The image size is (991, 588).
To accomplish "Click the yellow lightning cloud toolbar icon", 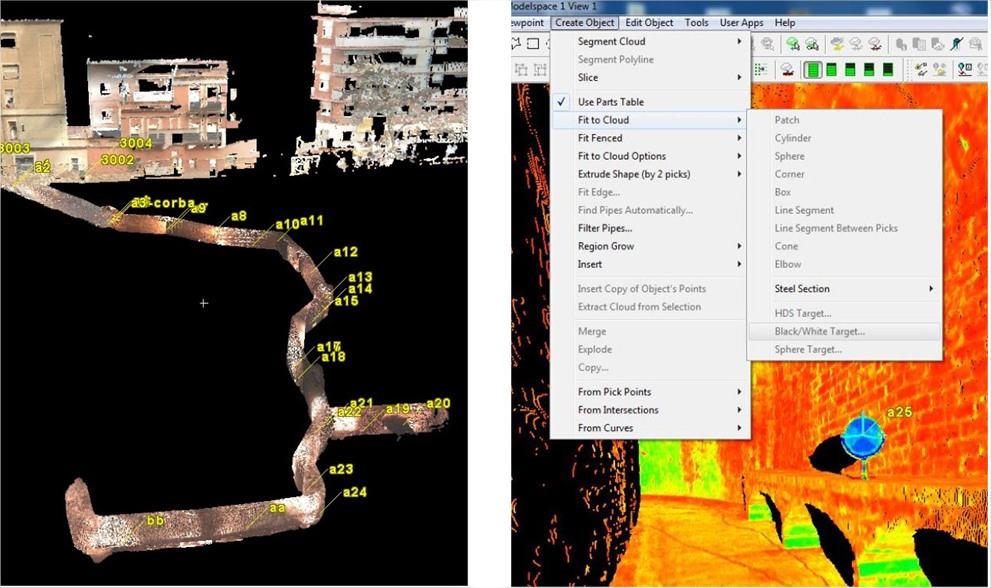I will [x=837, y=44].
